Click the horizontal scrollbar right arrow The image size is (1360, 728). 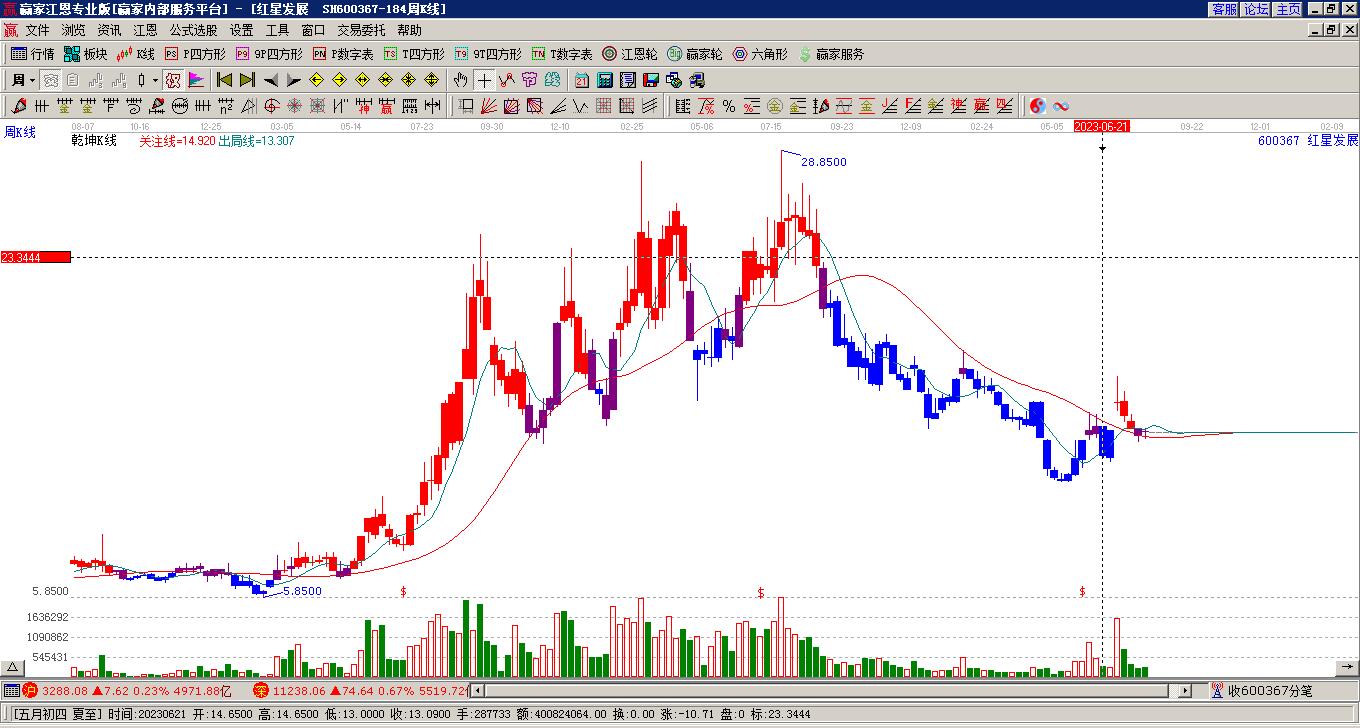coord(1185,690)
